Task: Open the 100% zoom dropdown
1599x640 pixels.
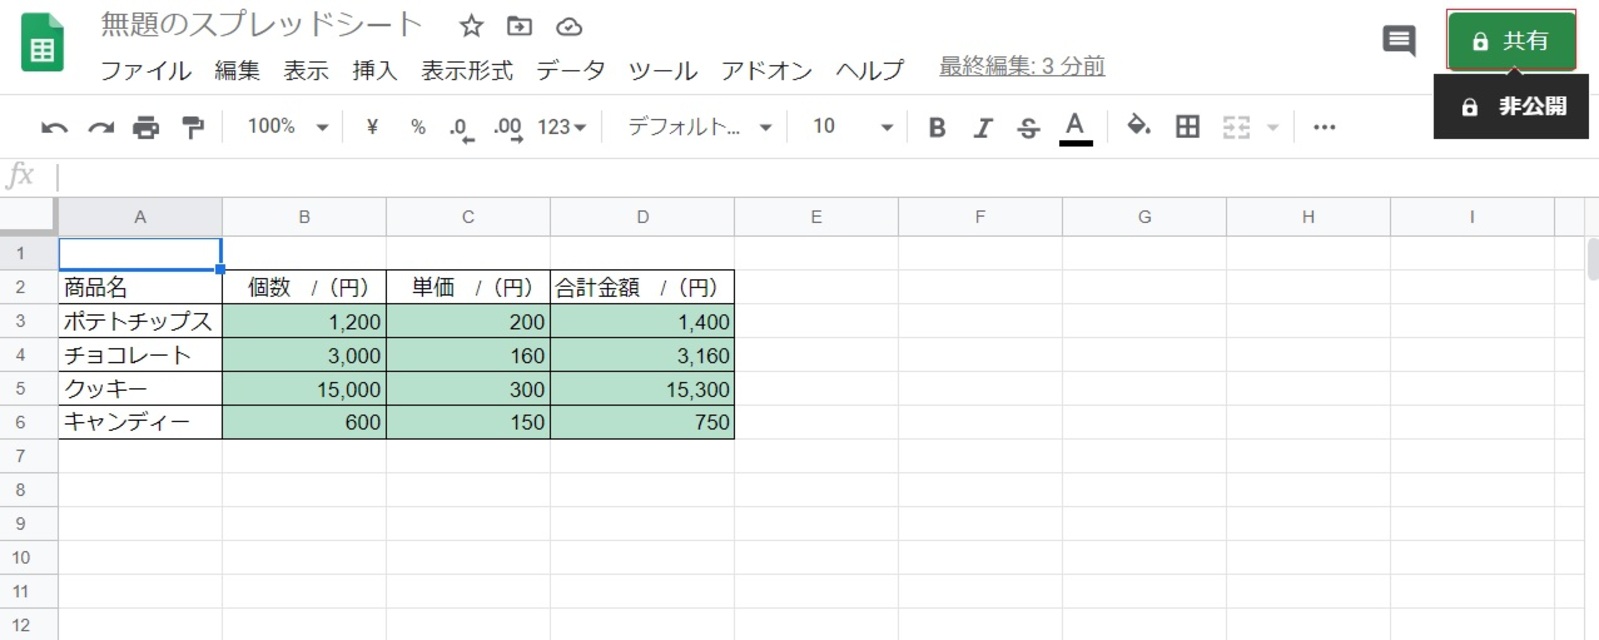Action: tap(288, 127)
